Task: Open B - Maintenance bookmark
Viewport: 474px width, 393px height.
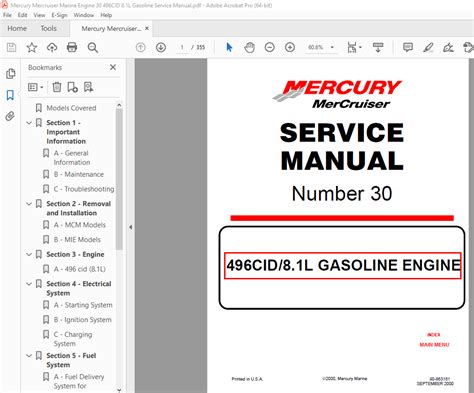Action: point(79,174)
